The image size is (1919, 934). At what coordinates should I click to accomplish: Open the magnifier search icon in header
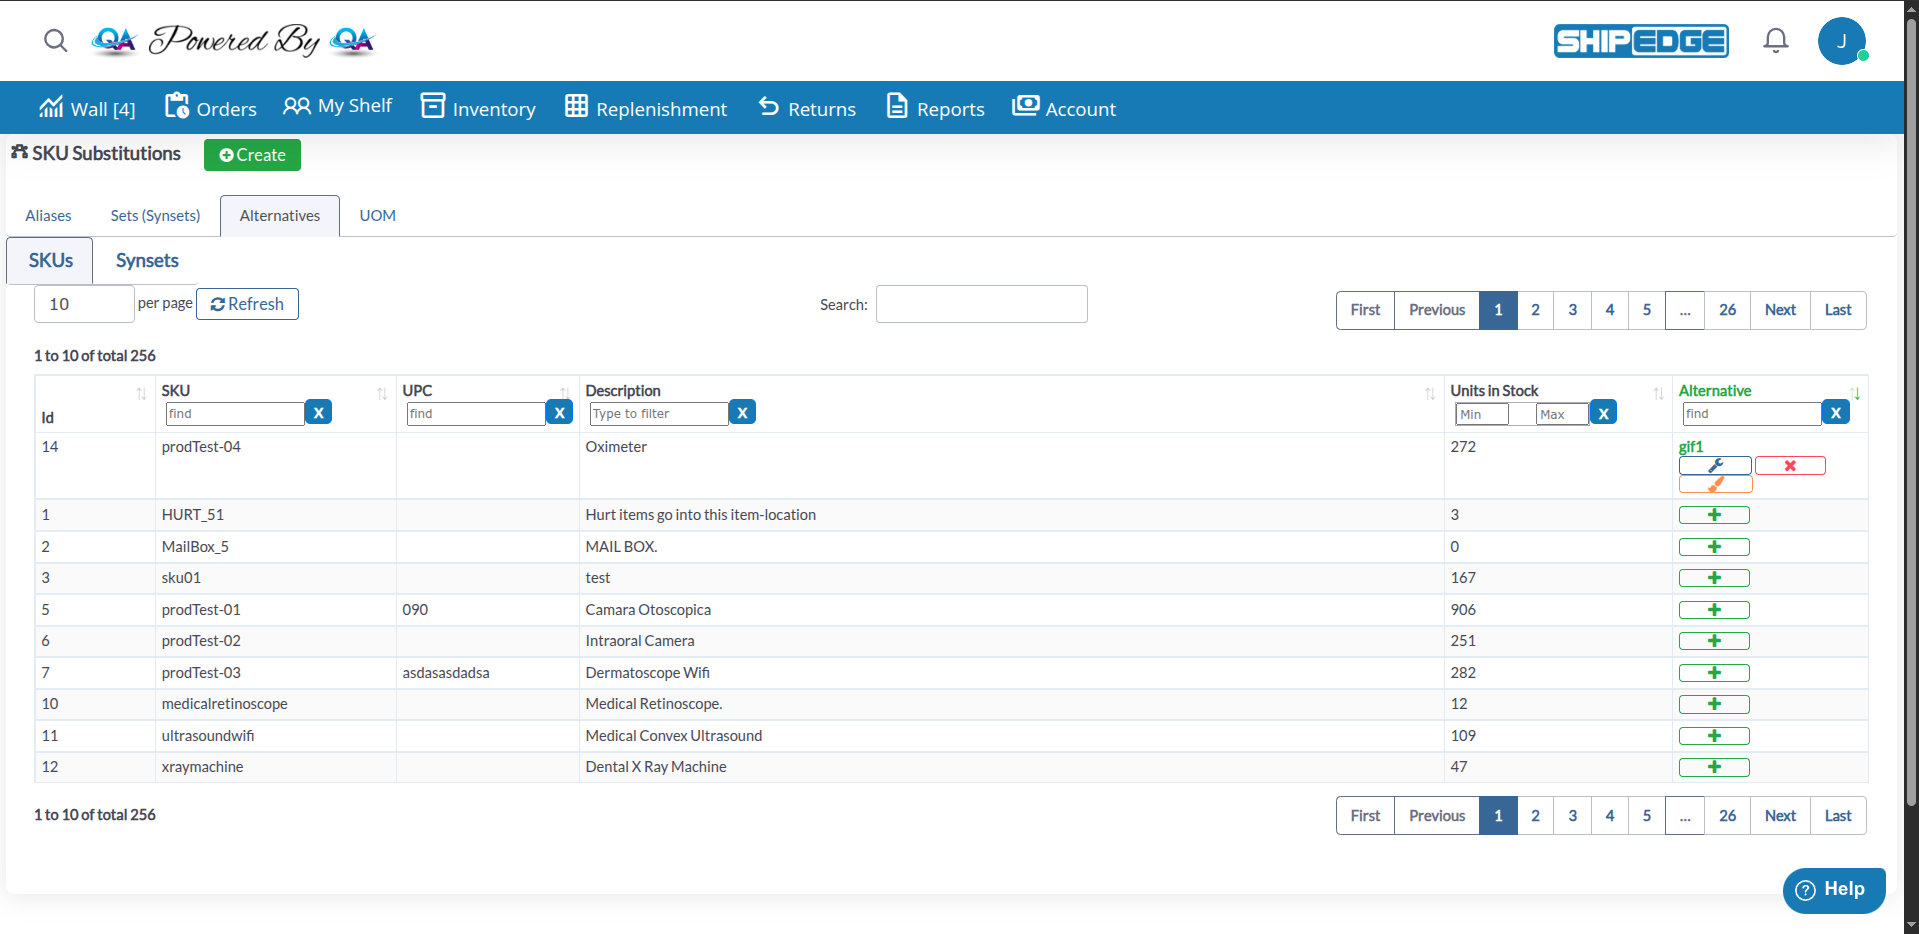pyautogui.click(x=56, y=40)
